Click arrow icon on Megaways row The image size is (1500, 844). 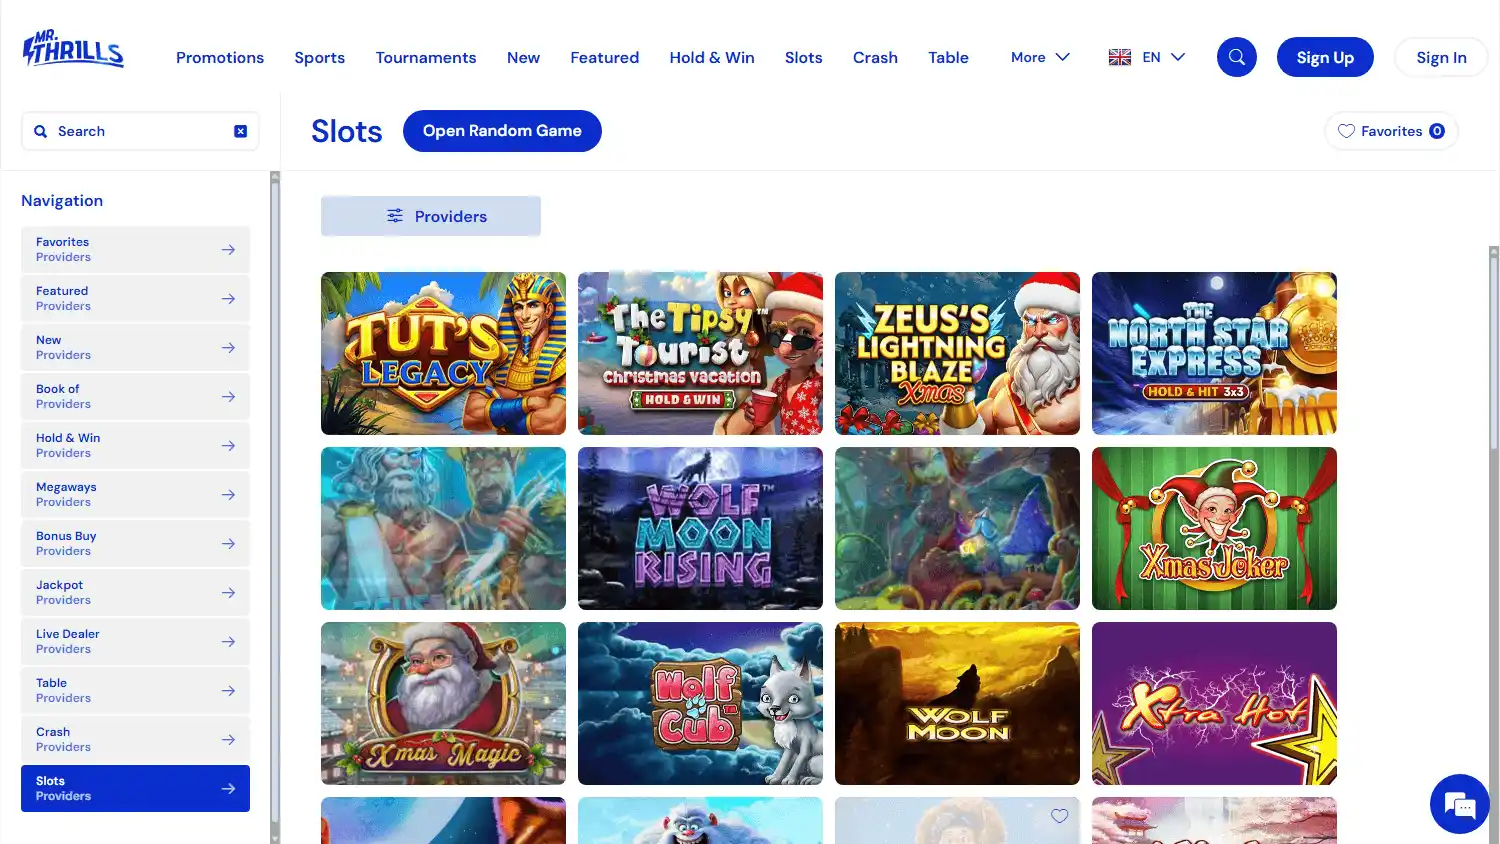click(x=228, y=494)
